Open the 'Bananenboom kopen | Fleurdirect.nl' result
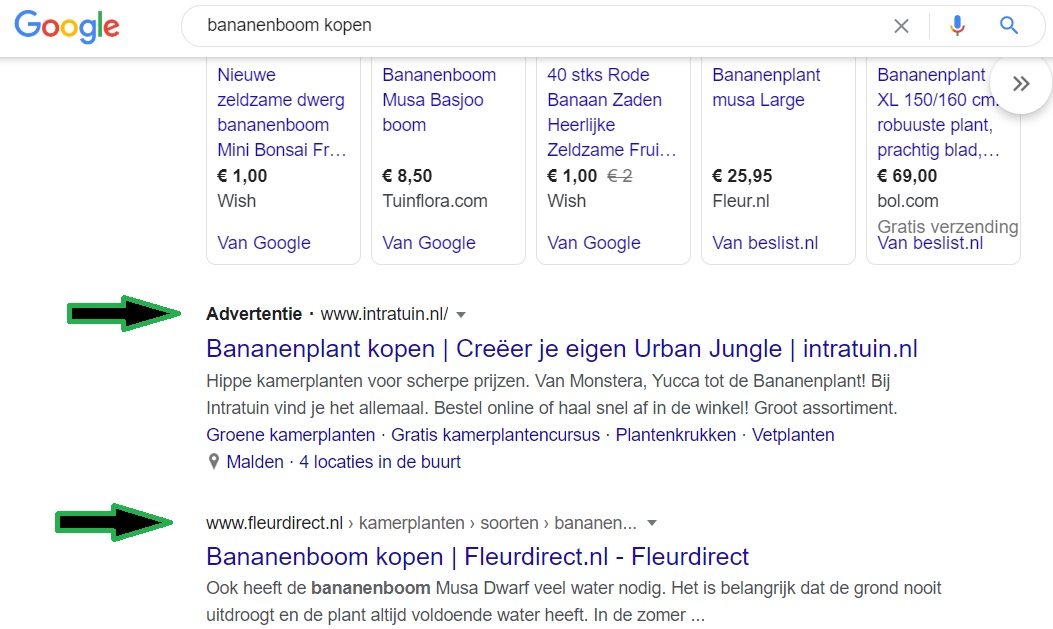 tap(477, 556)
